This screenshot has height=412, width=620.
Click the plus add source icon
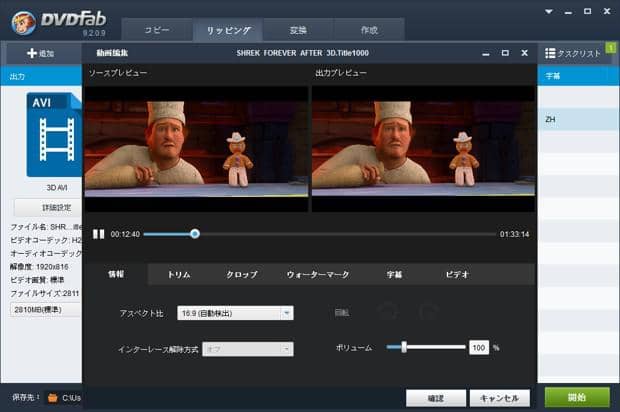click(32, 53)
